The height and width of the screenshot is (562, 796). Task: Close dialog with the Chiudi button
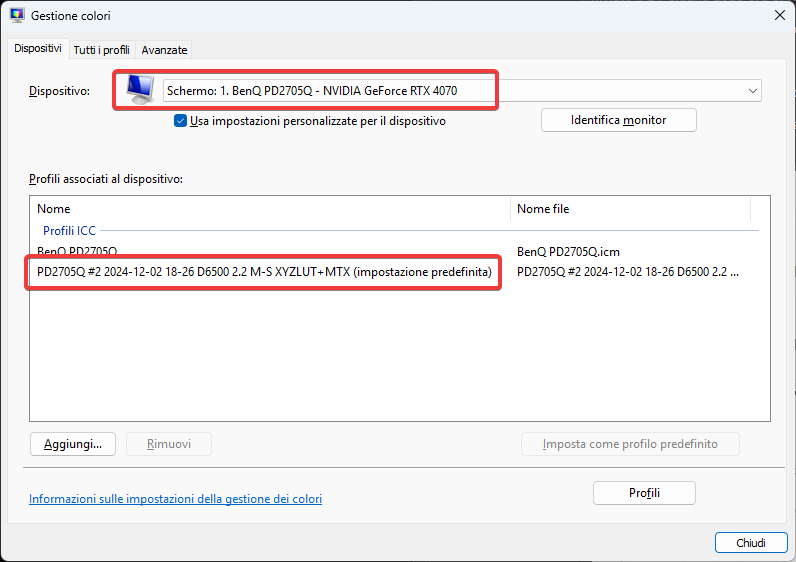751,543
